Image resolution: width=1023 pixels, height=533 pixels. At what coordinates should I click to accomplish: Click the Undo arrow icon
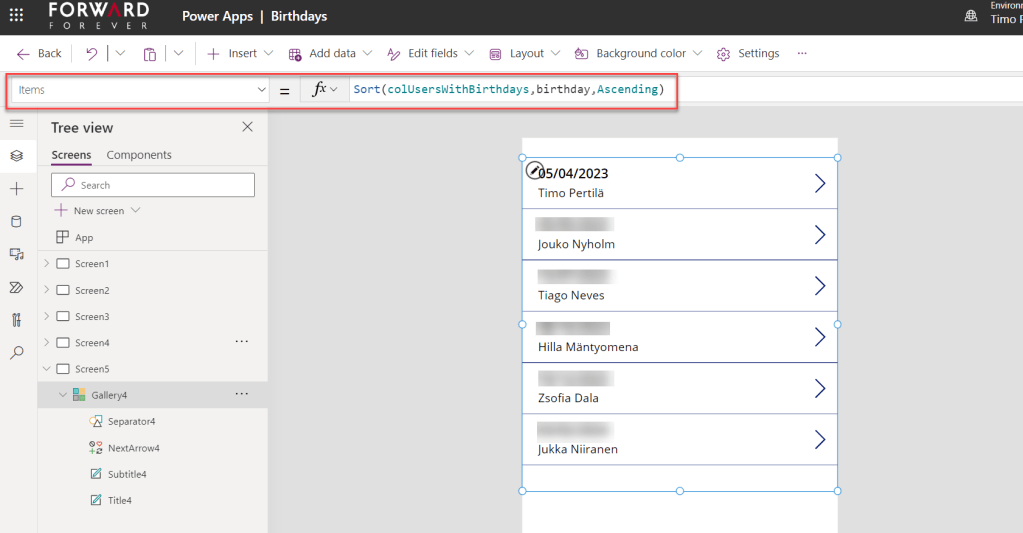92,54
